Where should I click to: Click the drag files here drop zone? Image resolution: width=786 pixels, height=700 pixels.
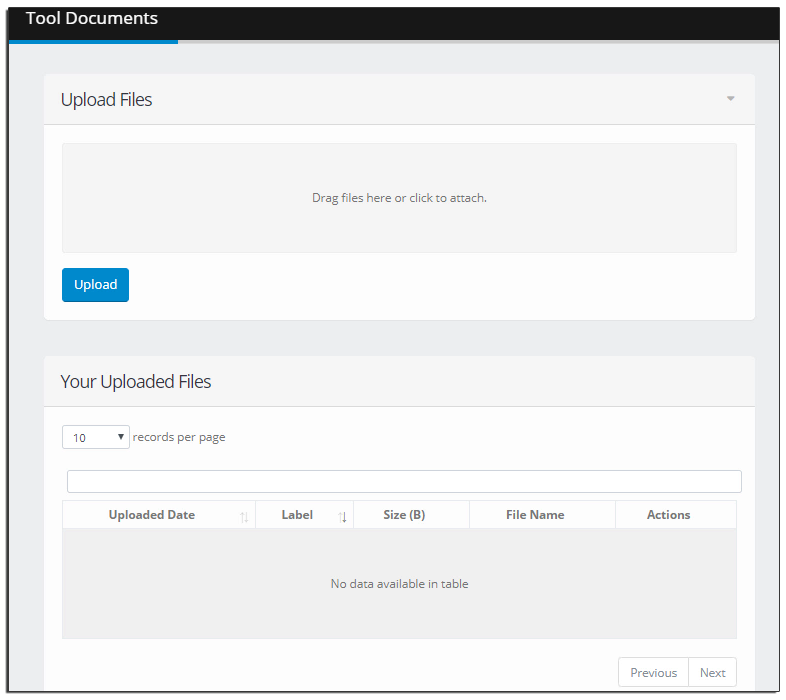coord(399,220)
